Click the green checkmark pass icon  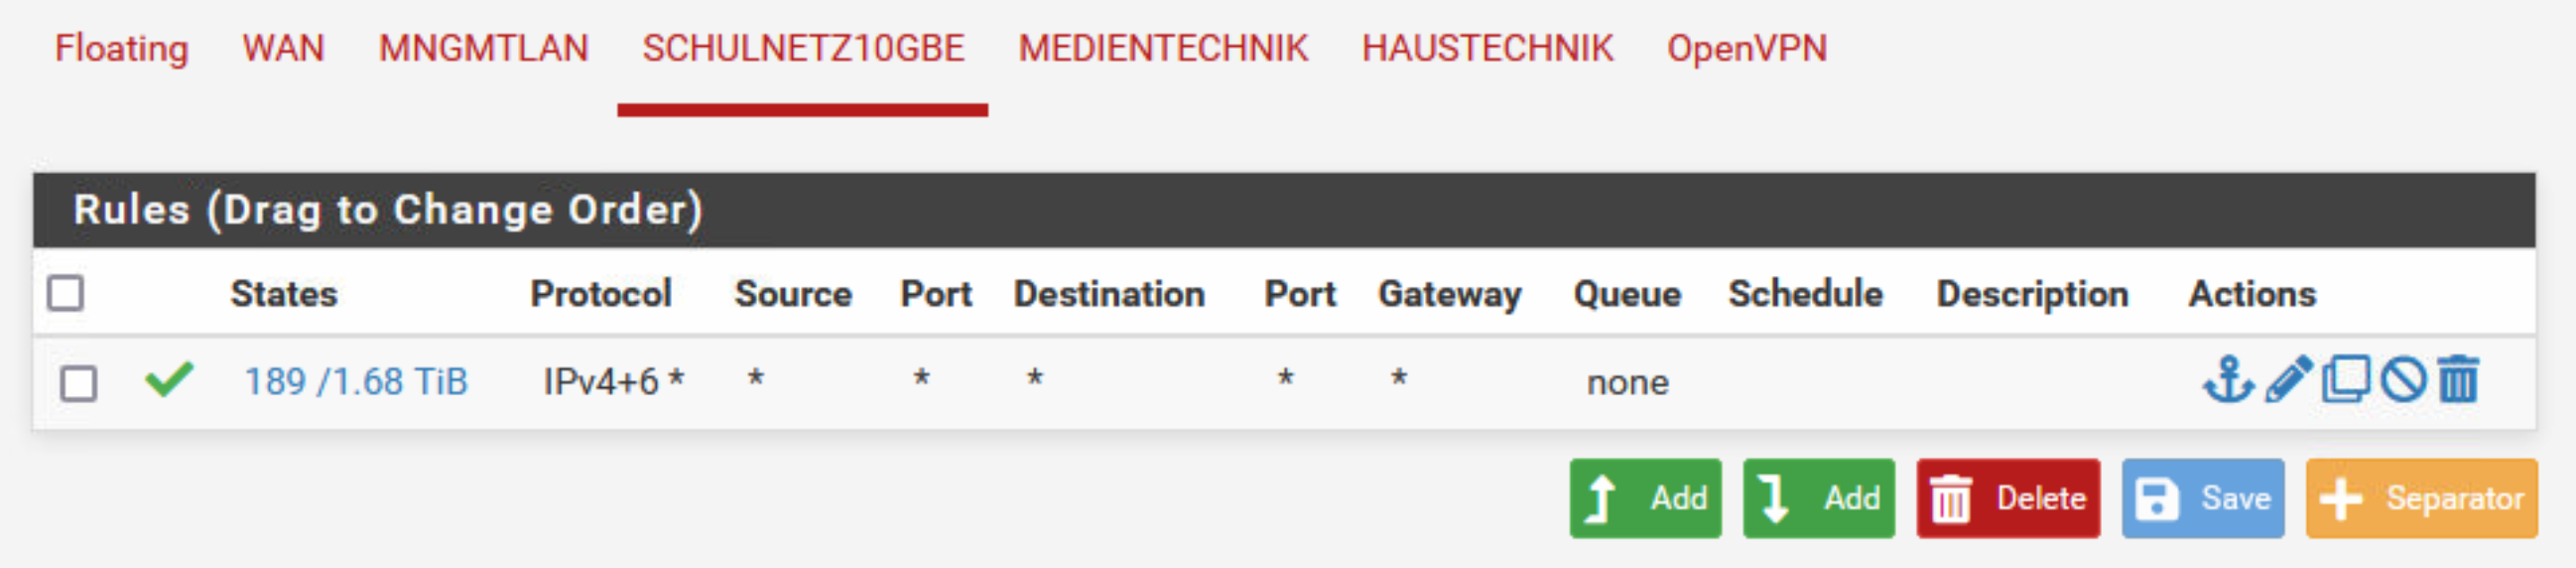pos(169,380)
